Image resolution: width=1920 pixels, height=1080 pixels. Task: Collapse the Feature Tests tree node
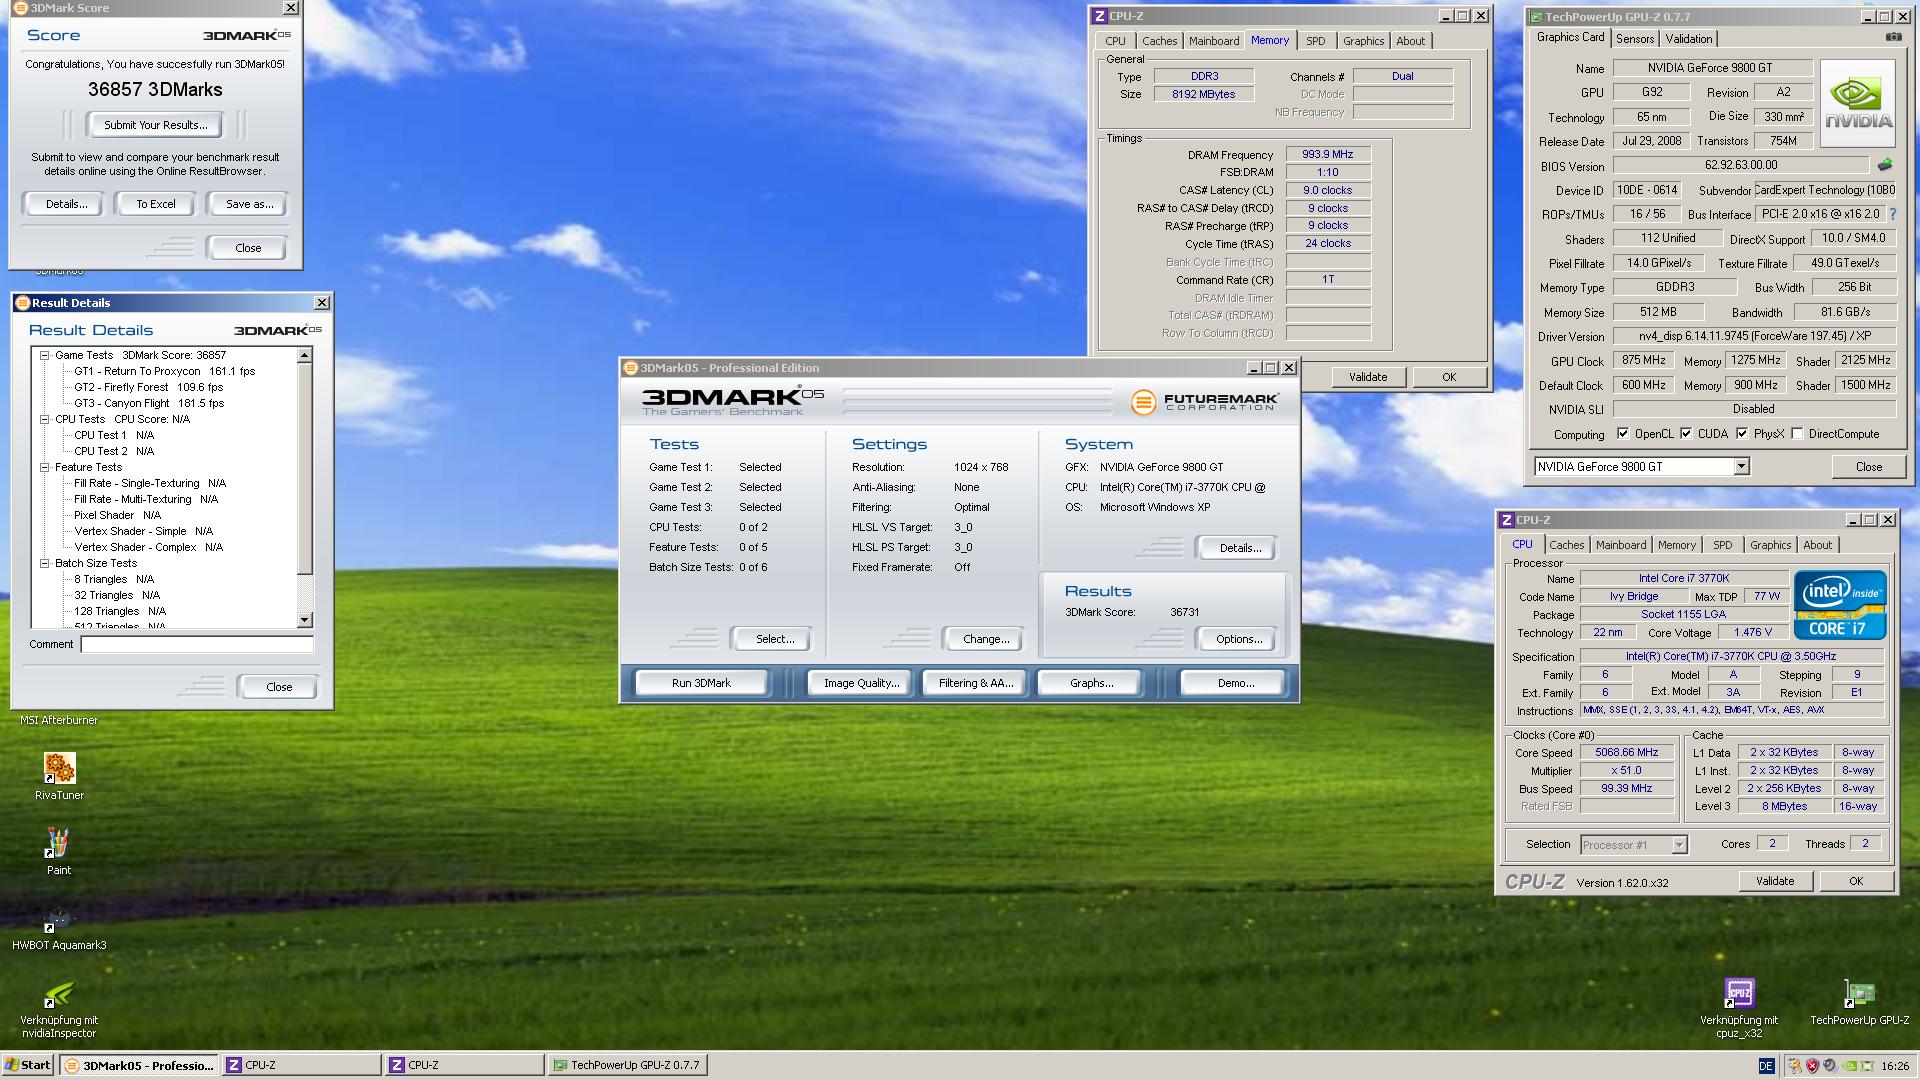[44, 467]
